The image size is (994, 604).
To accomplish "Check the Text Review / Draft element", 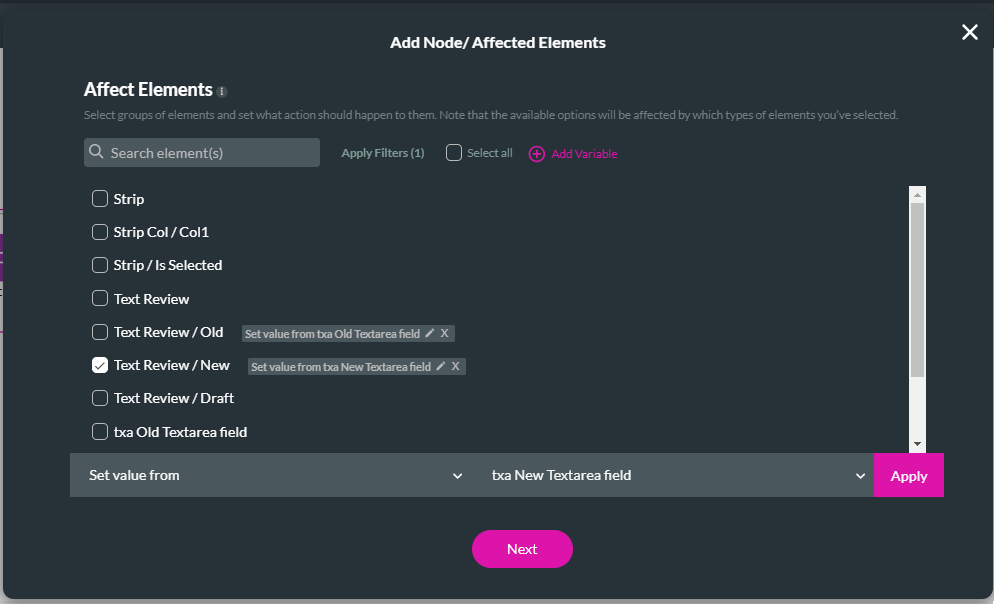I will (x=100, y=398).
